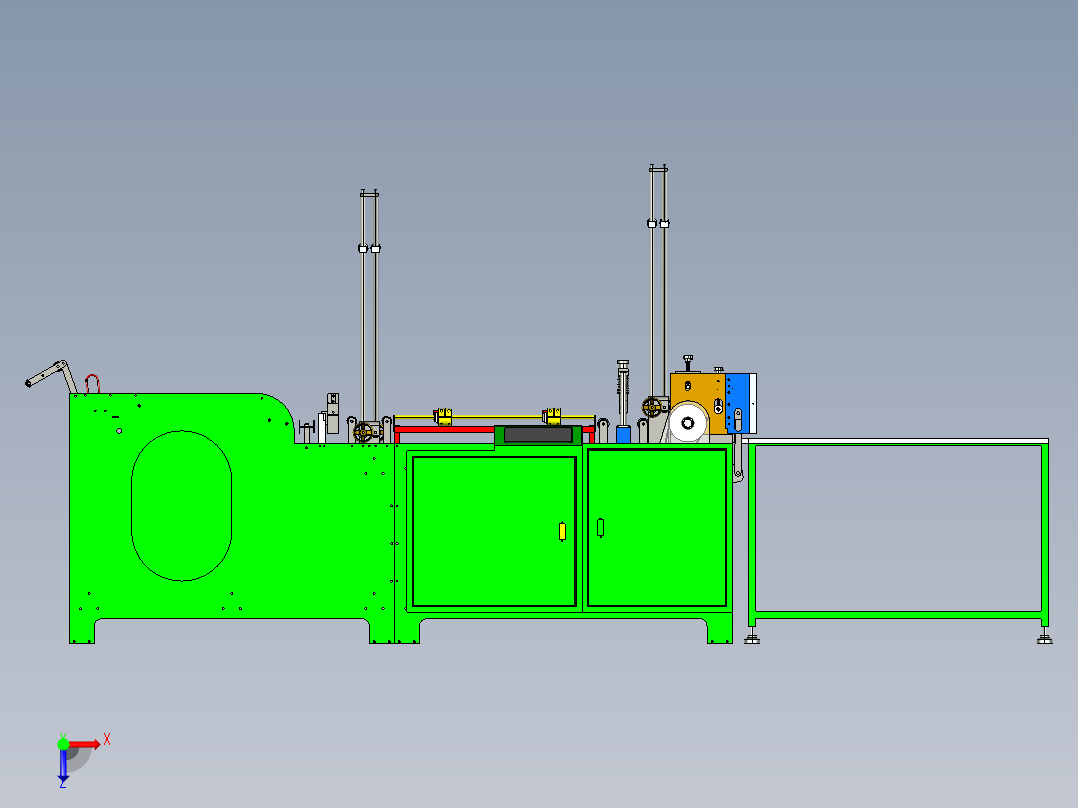Select the left brown handwheel

point(362,433)
